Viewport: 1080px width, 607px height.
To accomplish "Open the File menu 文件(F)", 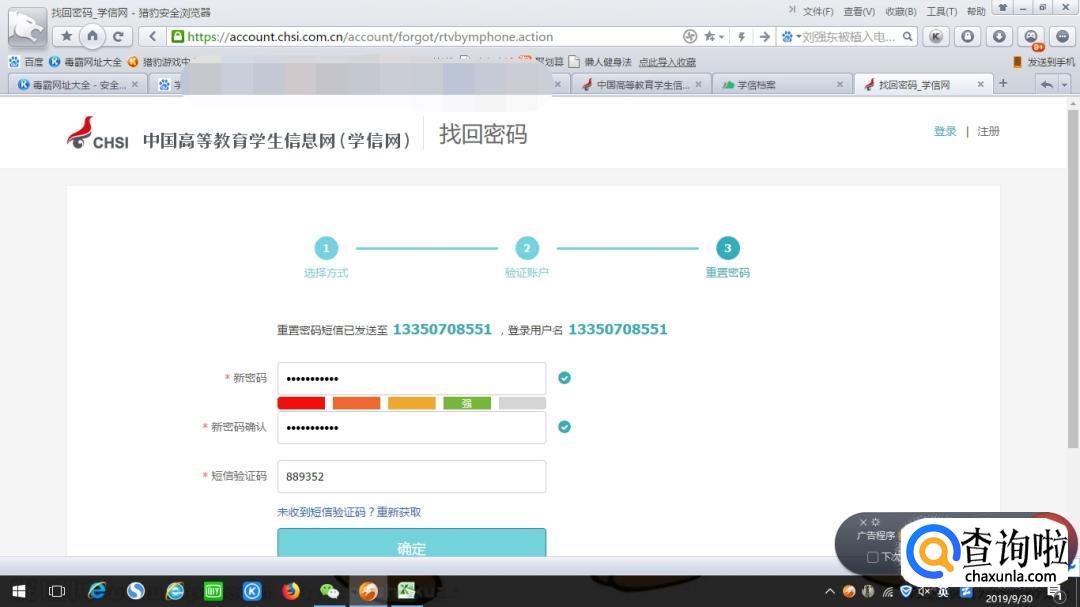I will [x=818, y=12].
